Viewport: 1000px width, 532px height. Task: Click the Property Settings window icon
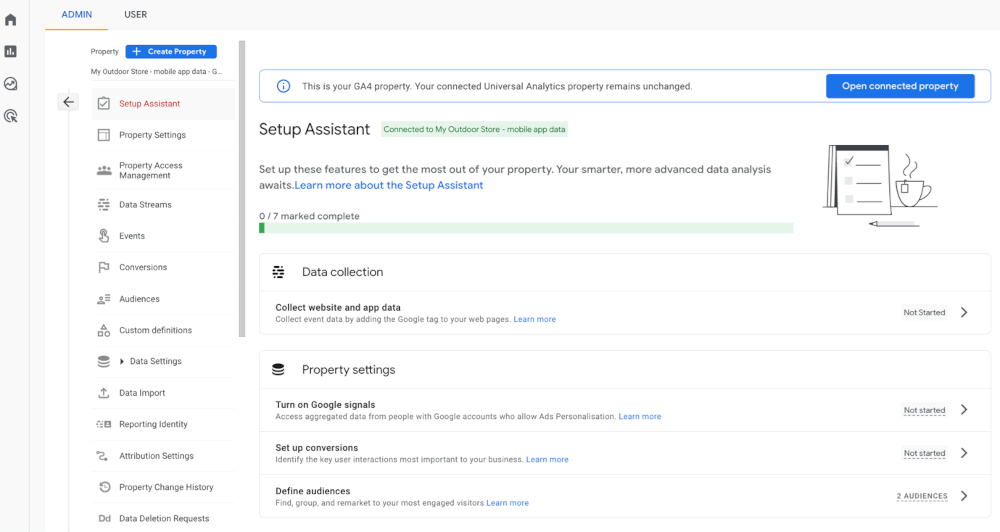pos(104,135)
